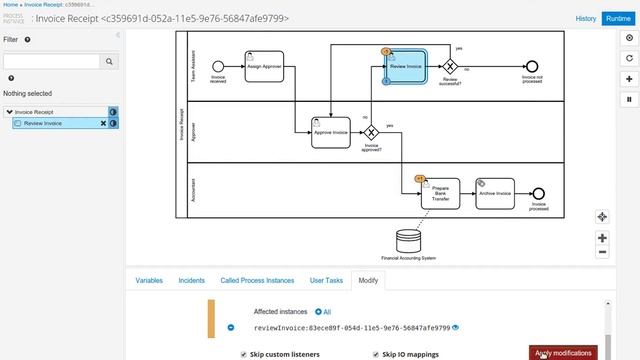Collapse the Invoice Receipt tree node
The width and height of the screenshot is (640, 360).
9,111
